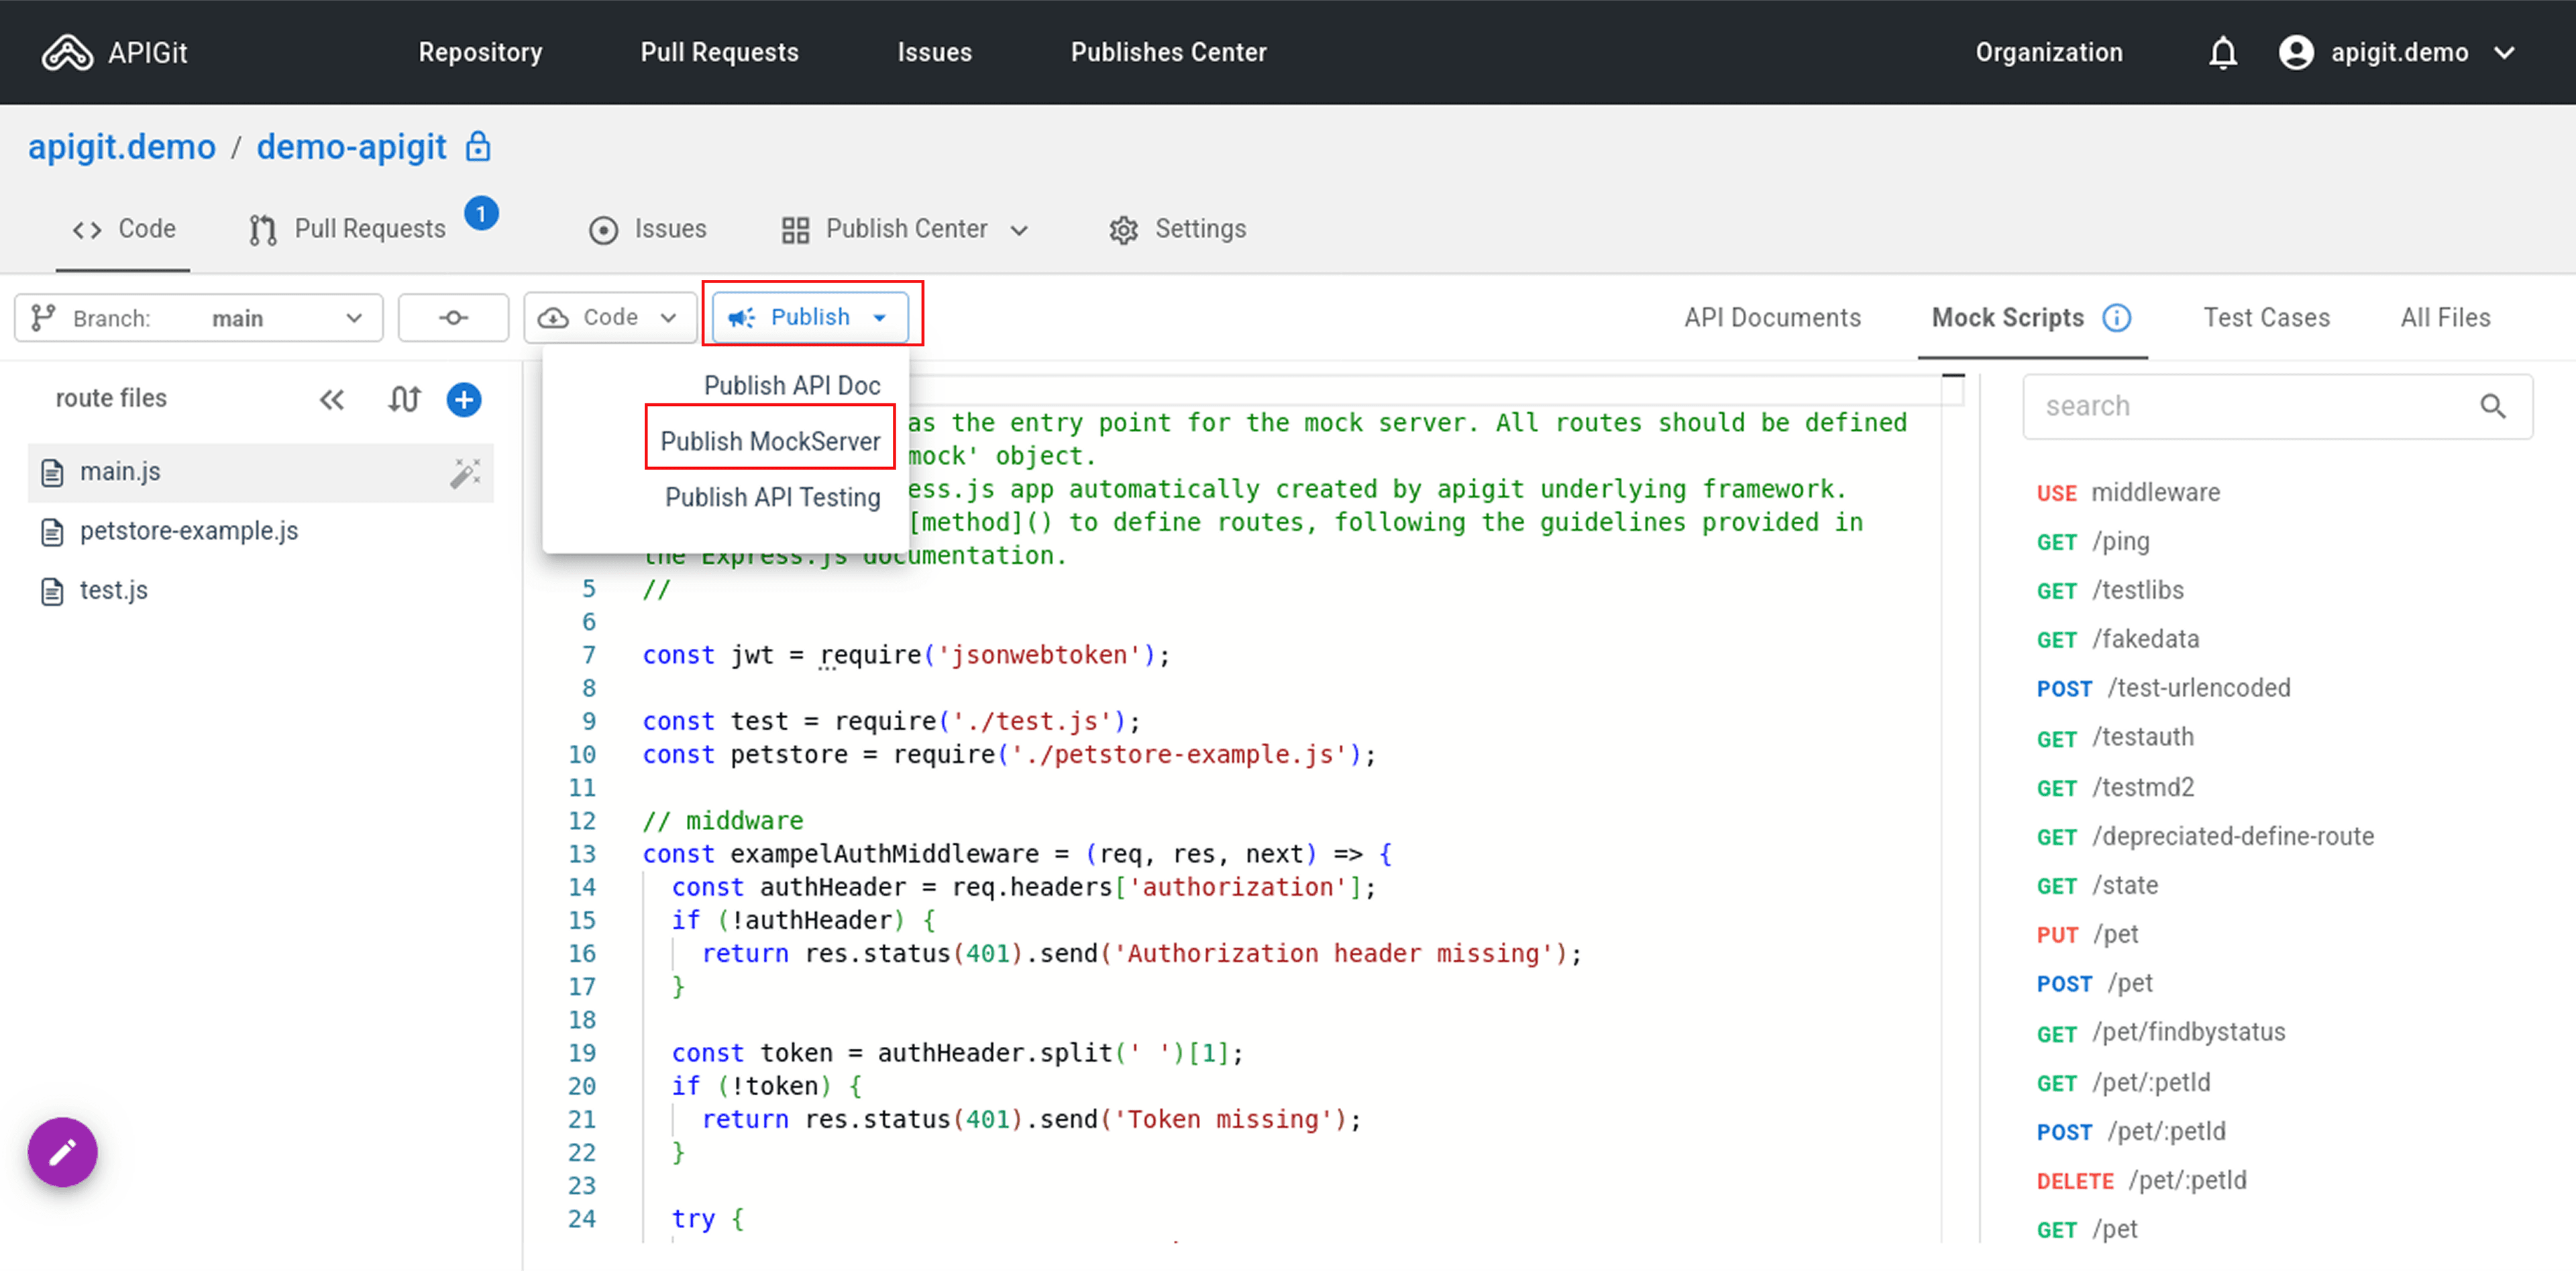Switch to the repository Issues tab
The width and height of the screenshot is (2576, 1271).
click(x=647, y=229)
